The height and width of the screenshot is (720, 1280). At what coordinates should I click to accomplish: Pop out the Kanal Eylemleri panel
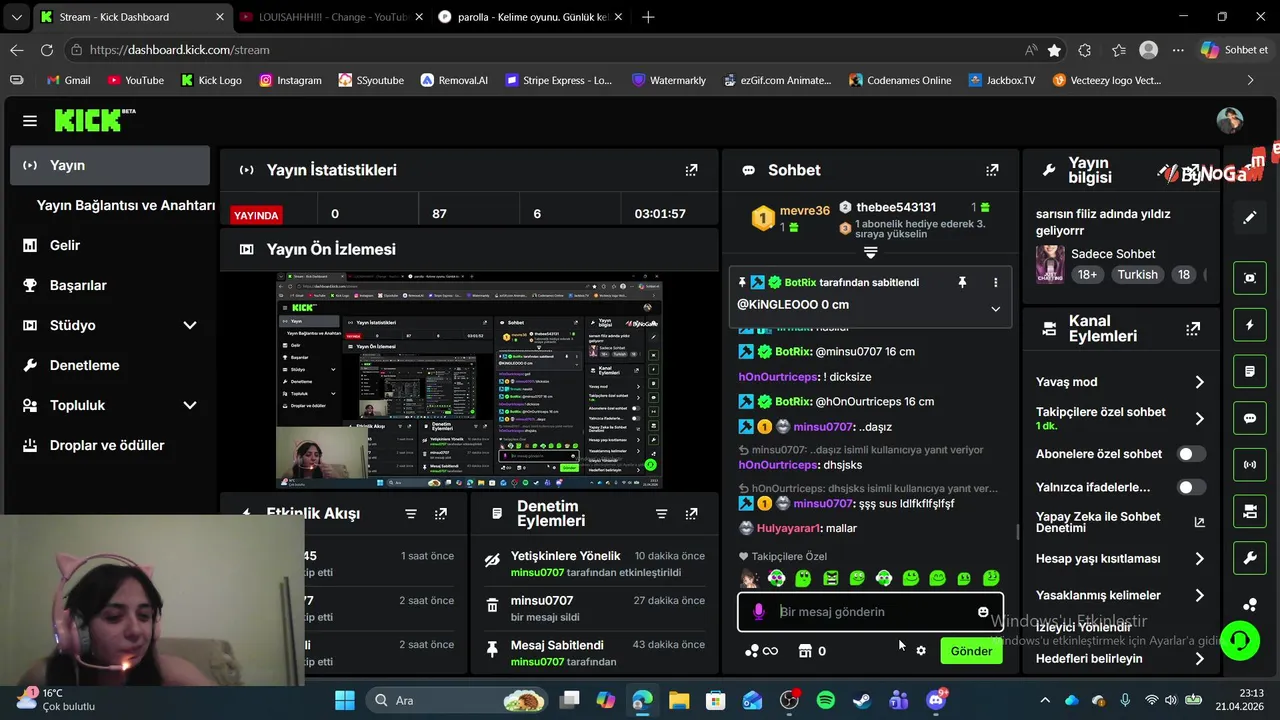pyautogui.click(x=1193, y=328)
